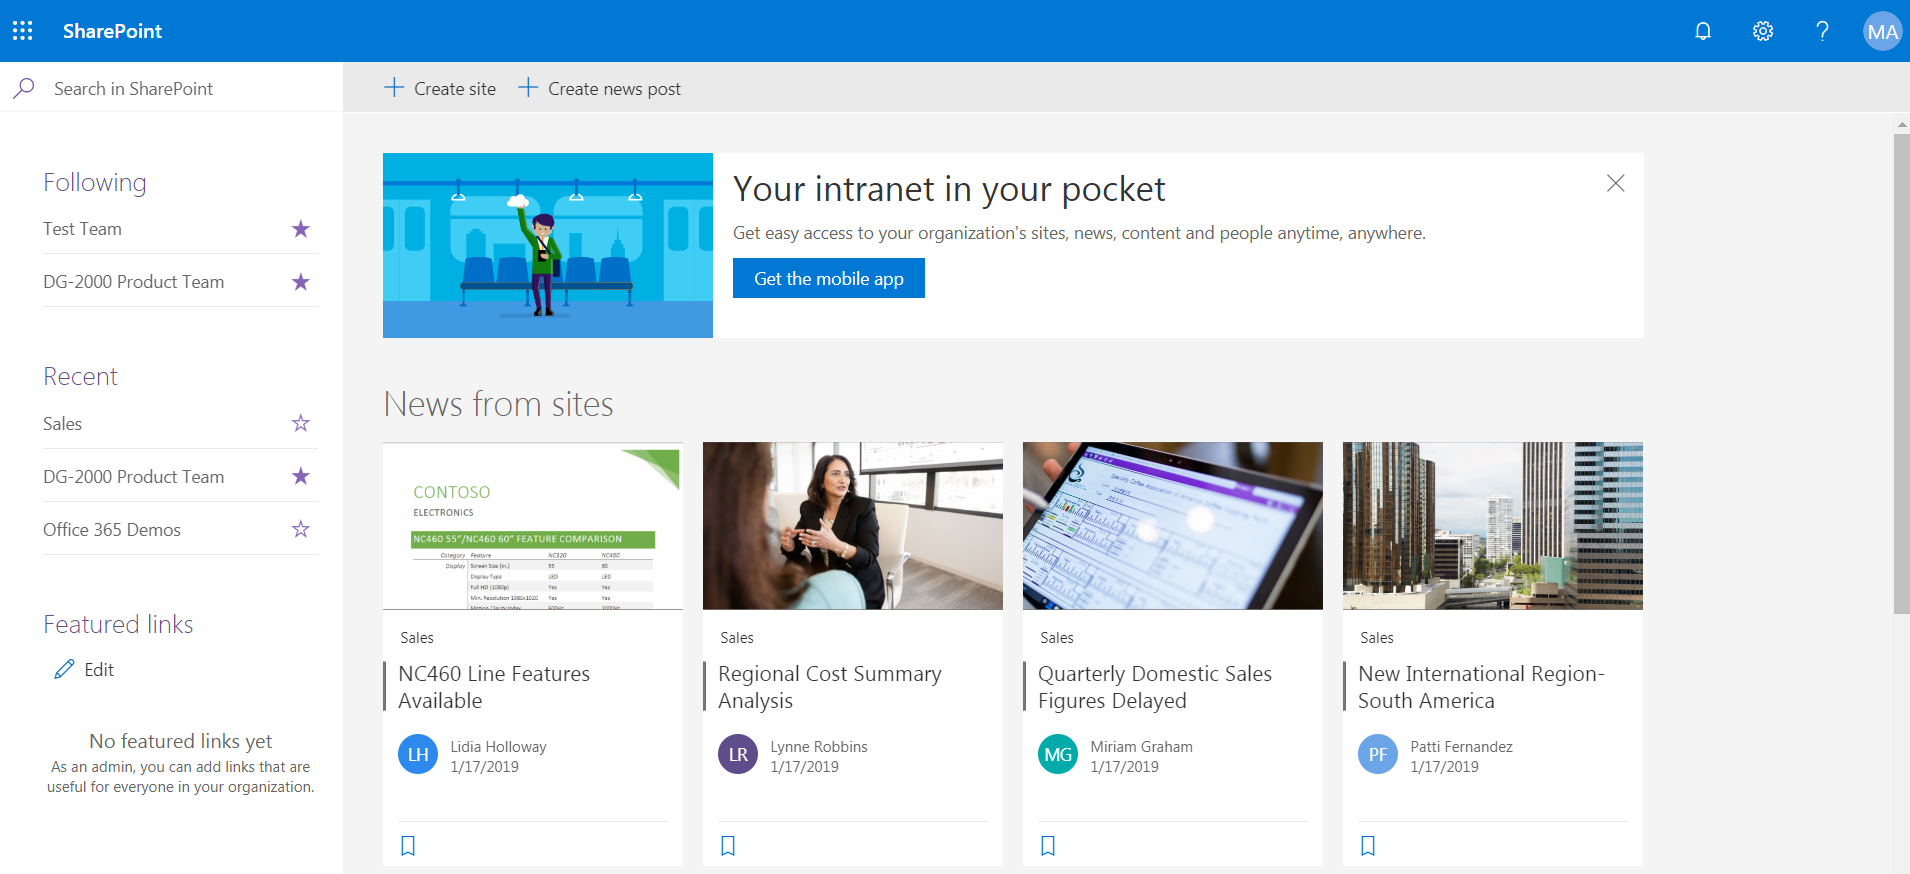Open the Regional Cost Summary meeting thumbnail
The height and width of the screenshot is (874, 1910).
click(x=852, y=526)
